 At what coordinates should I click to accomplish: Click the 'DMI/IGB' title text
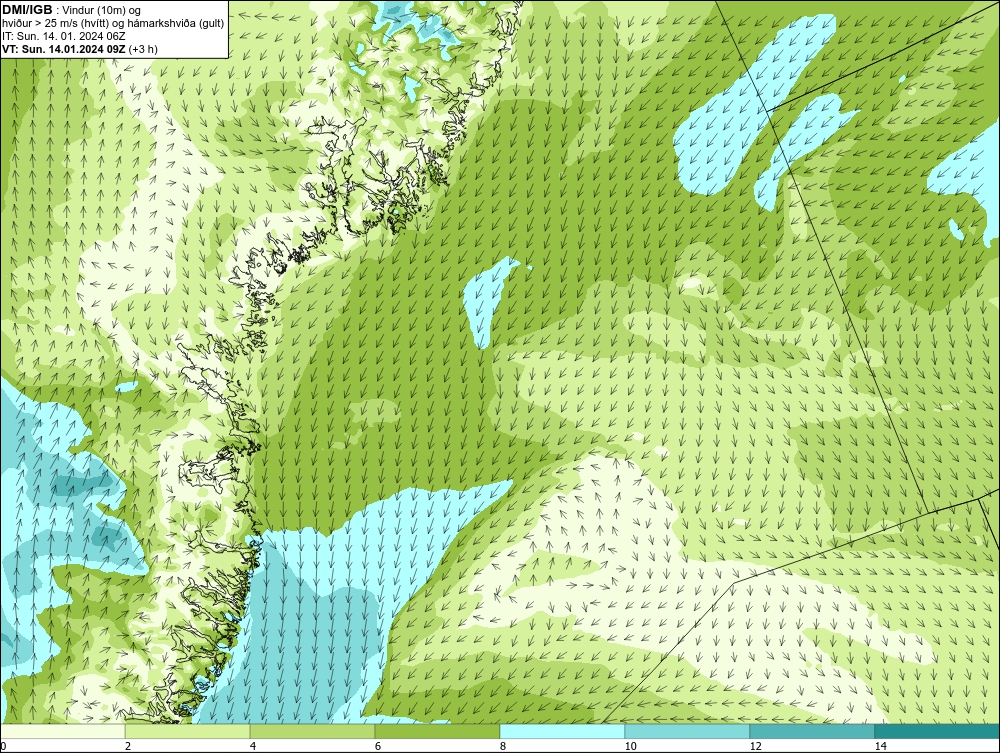pyautogui.click(x=27, y=10)
